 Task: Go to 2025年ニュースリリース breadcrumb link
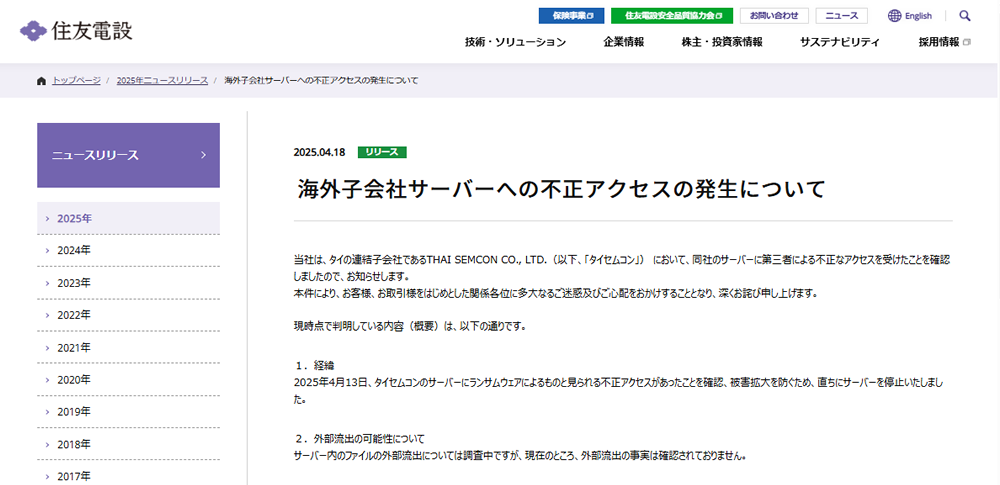[162, 80]
